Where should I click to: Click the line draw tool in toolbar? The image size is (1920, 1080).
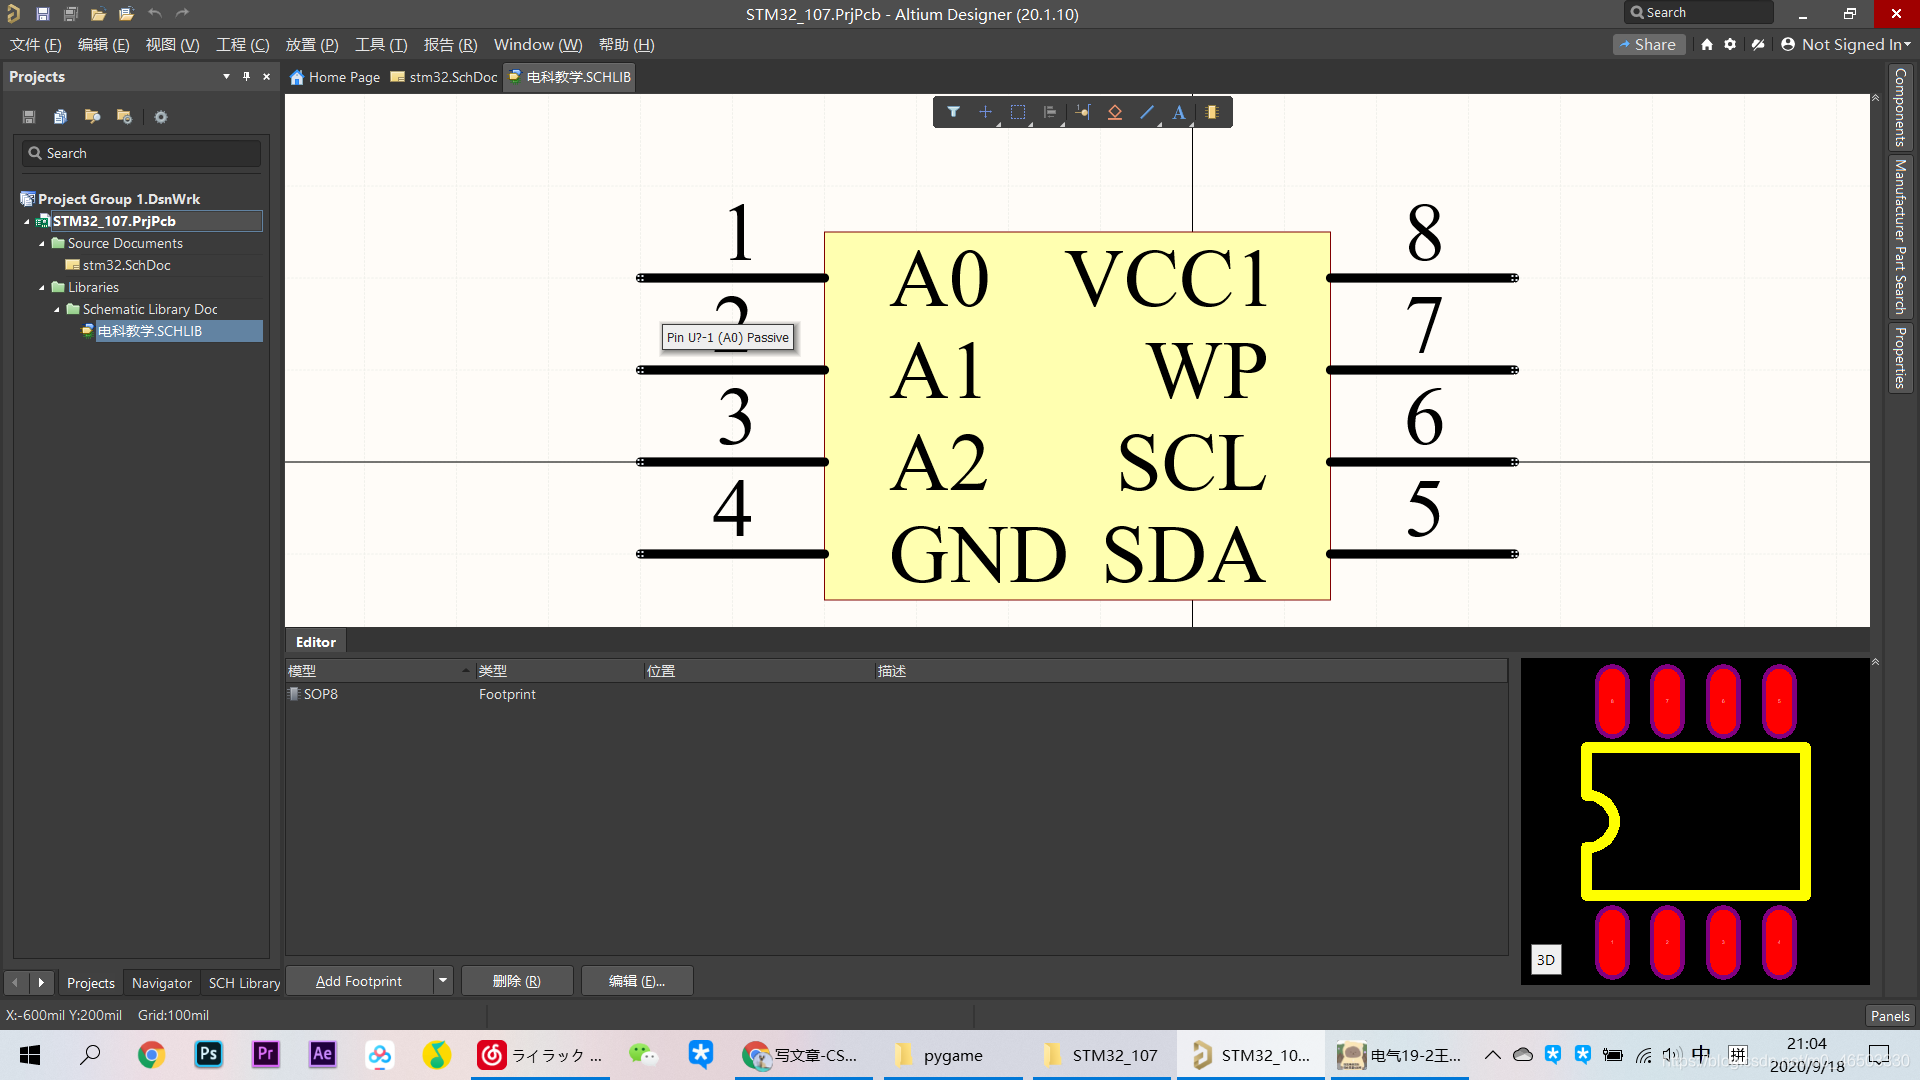[1146, 112]
